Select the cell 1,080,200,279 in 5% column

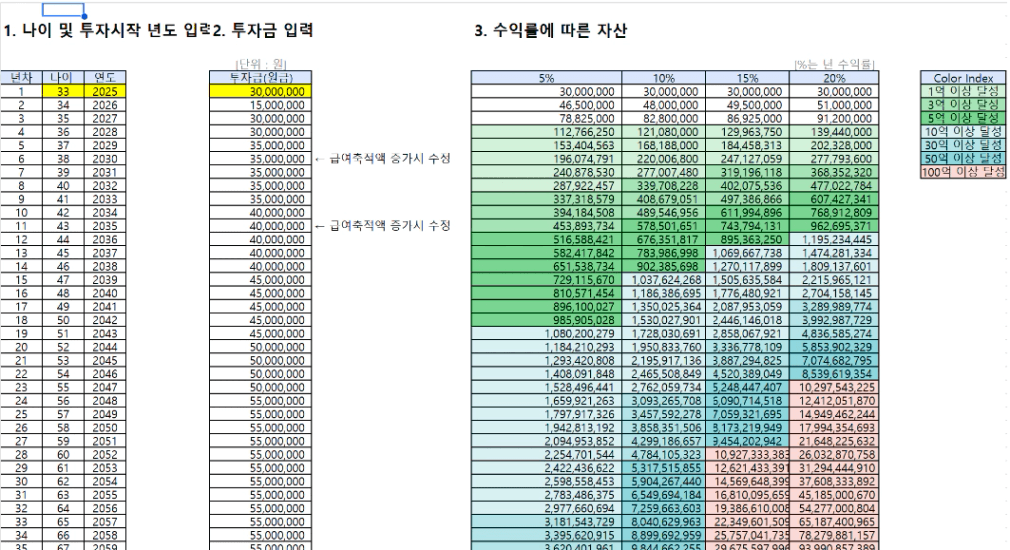[546, 334]
